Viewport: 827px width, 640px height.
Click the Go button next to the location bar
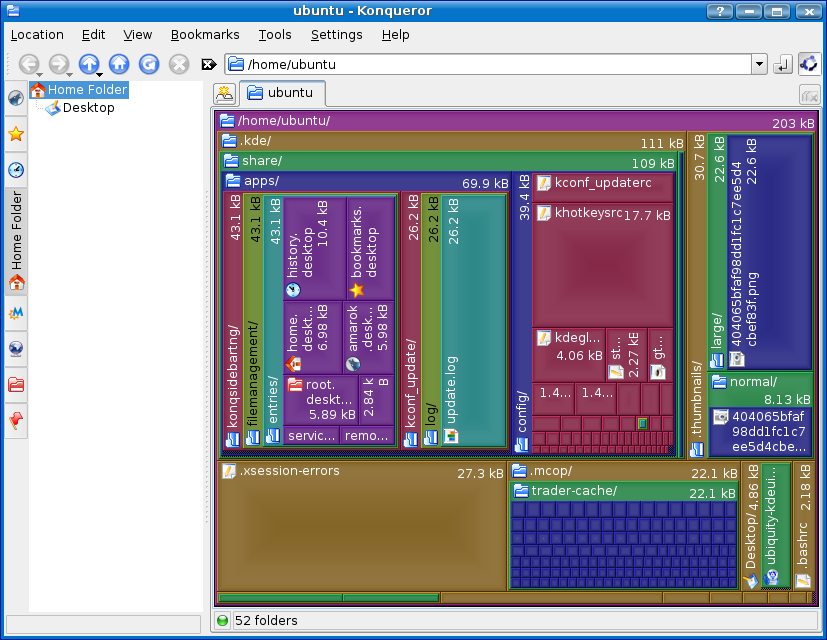782,65
